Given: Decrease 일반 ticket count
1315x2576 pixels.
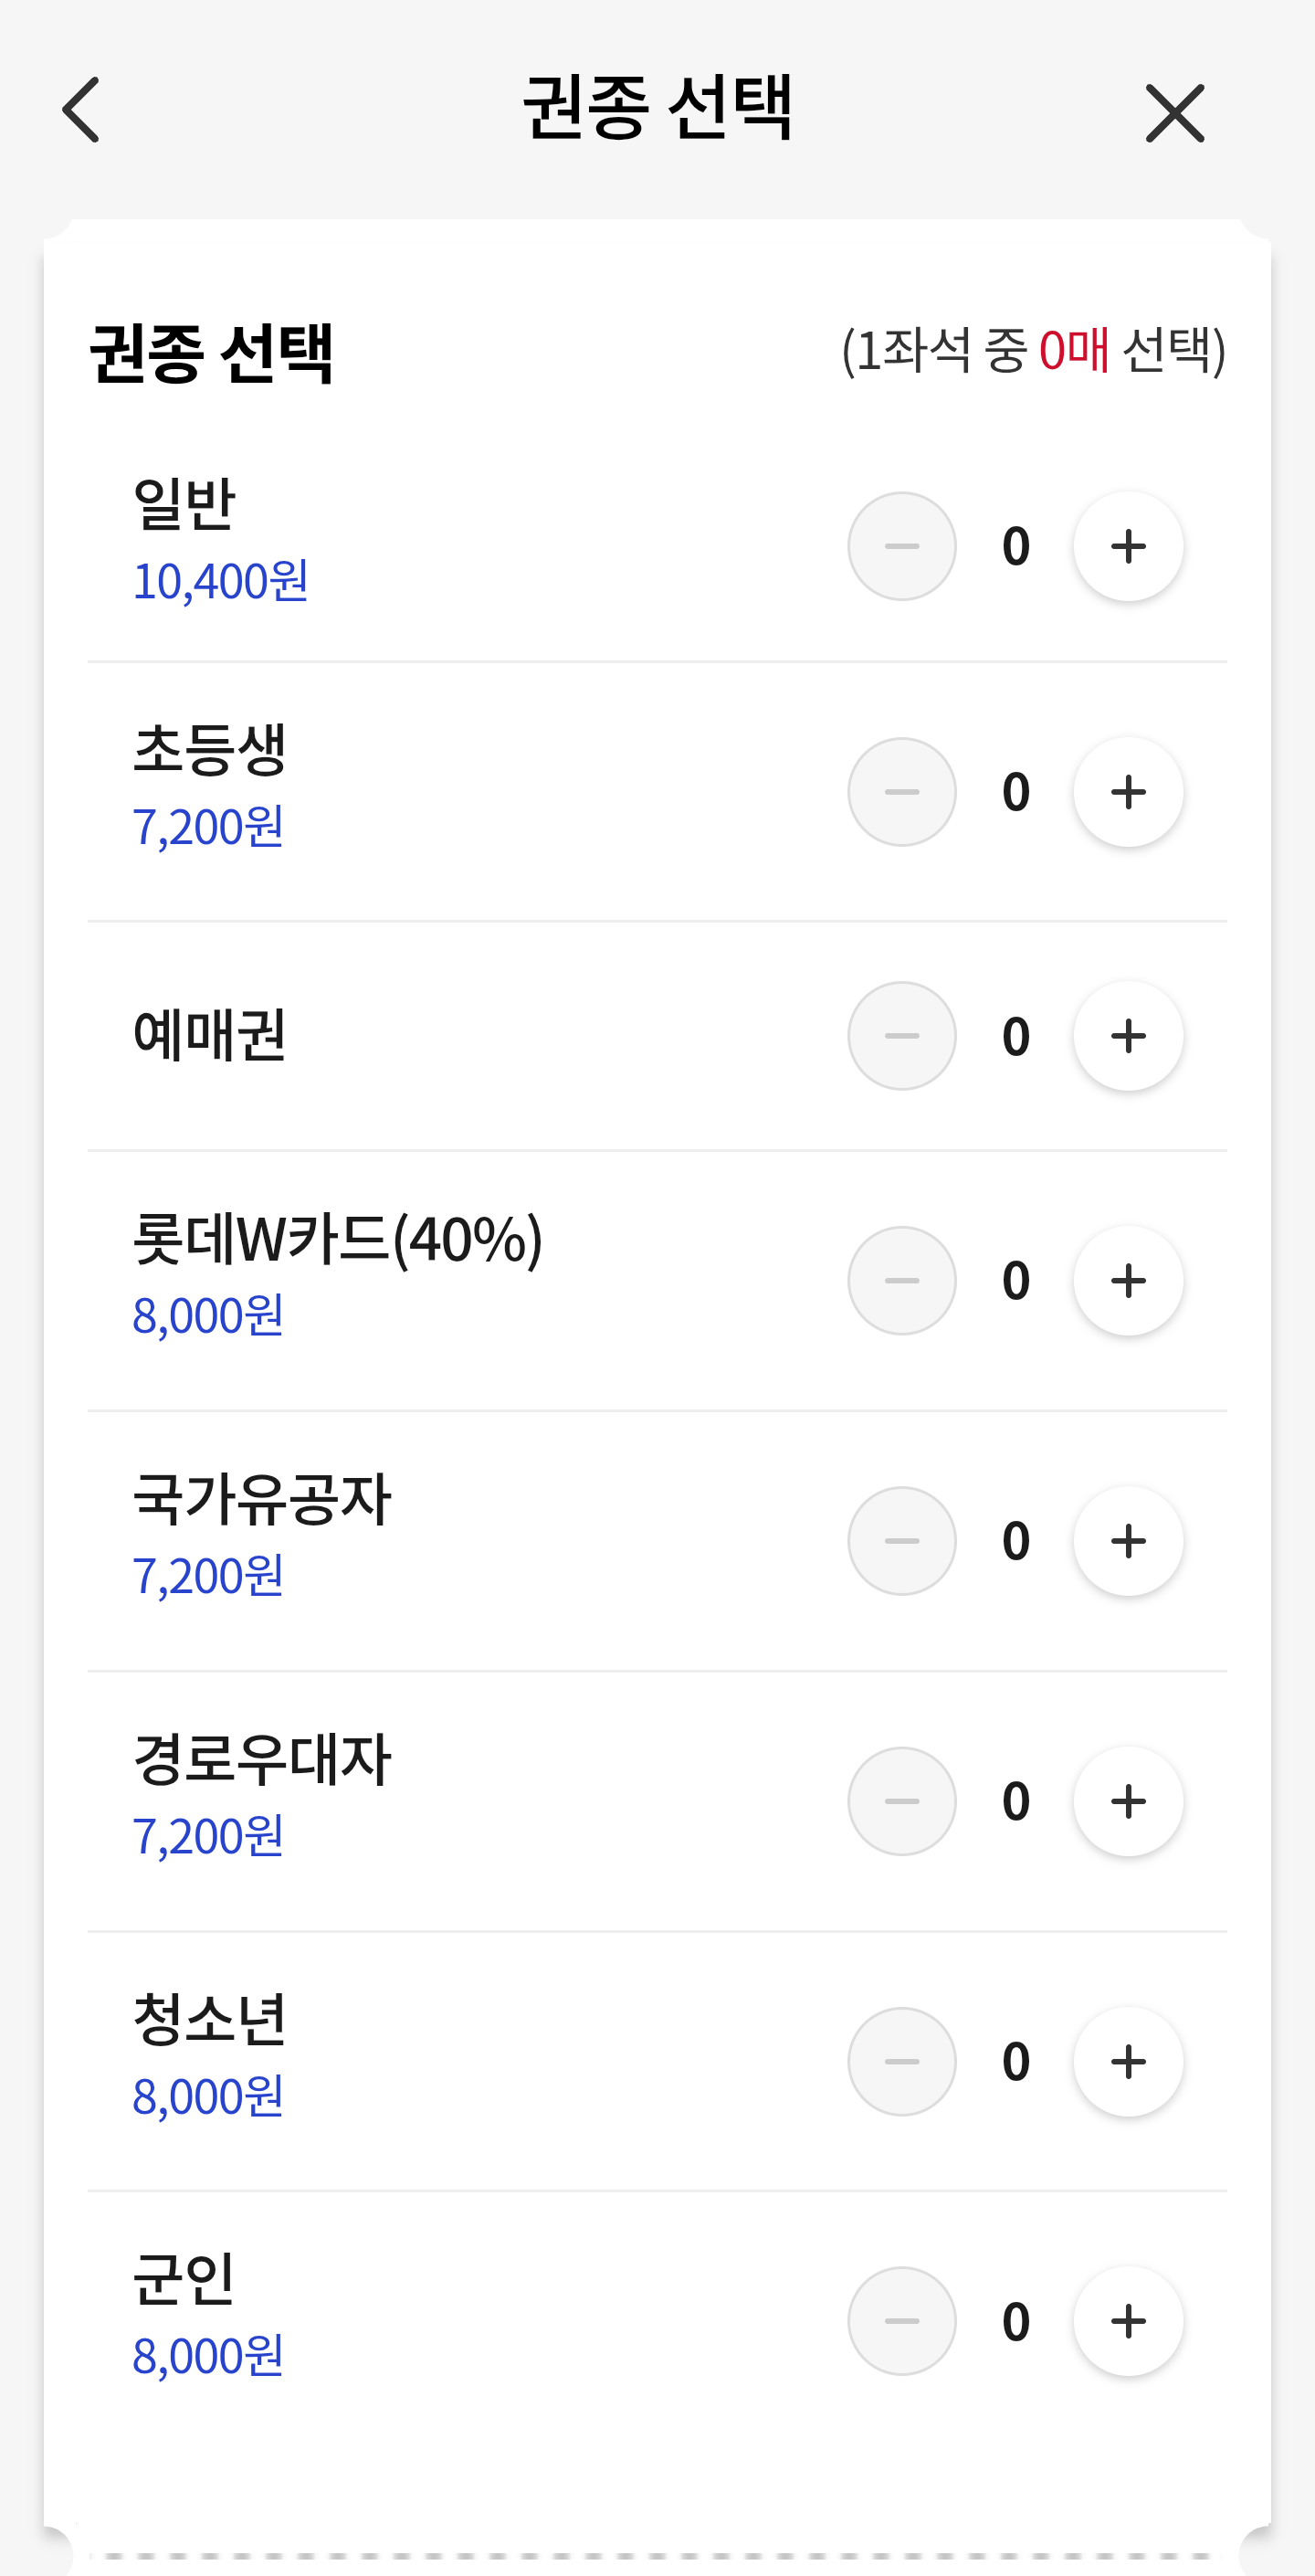Looking at the screenshot, I should (x=901, y=546).
